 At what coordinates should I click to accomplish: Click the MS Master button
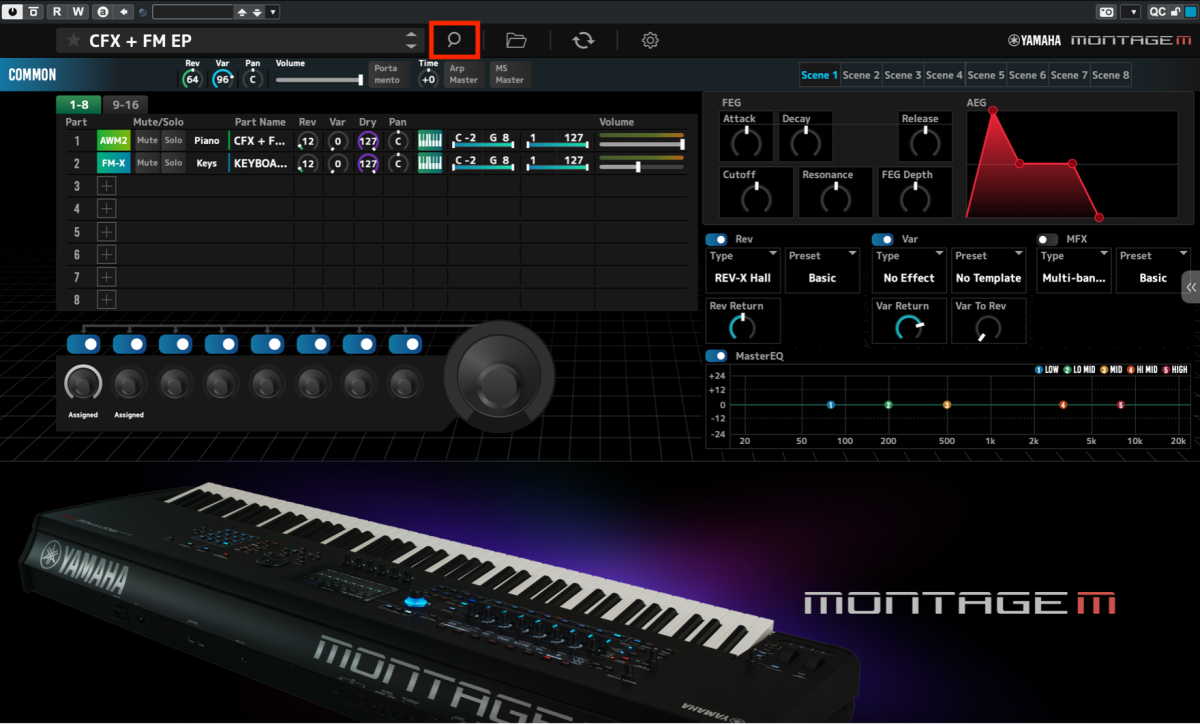509,74
